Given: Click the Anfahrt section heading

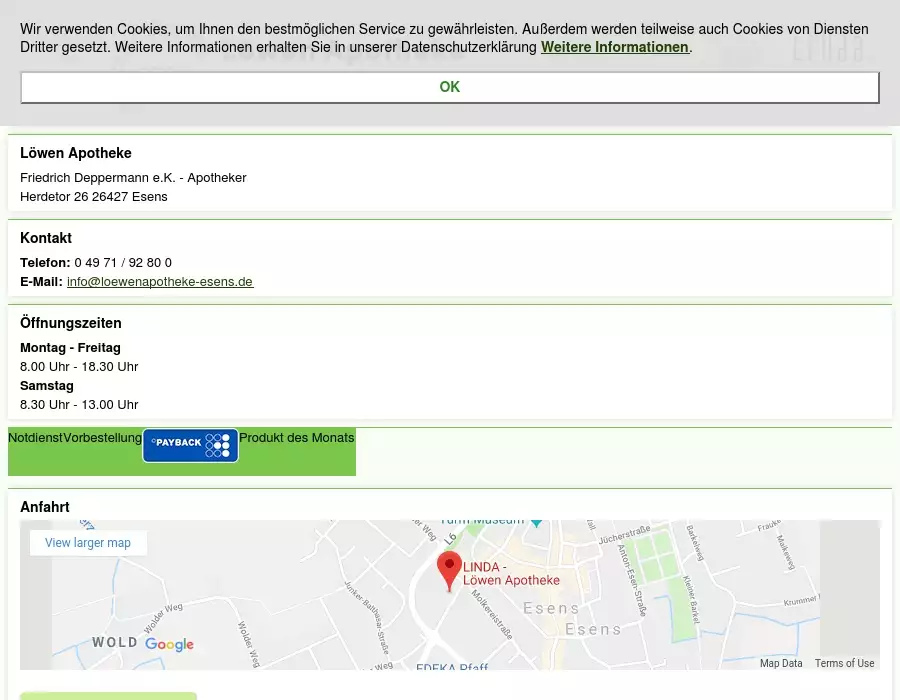Looking at the screenshot, I should point(45,507).
